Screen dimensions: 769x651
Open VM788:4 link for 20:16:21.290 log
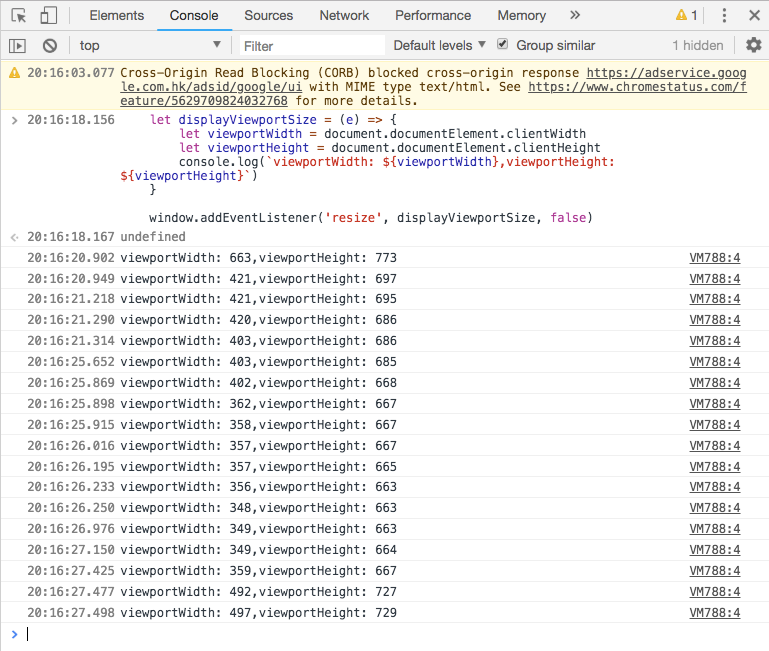(x=715, y=320)
